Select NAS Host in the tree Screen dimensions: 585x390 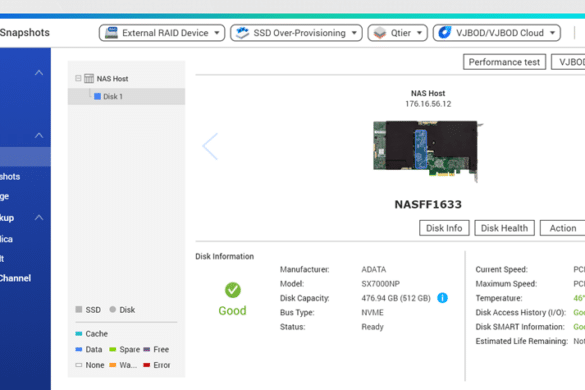112,79
